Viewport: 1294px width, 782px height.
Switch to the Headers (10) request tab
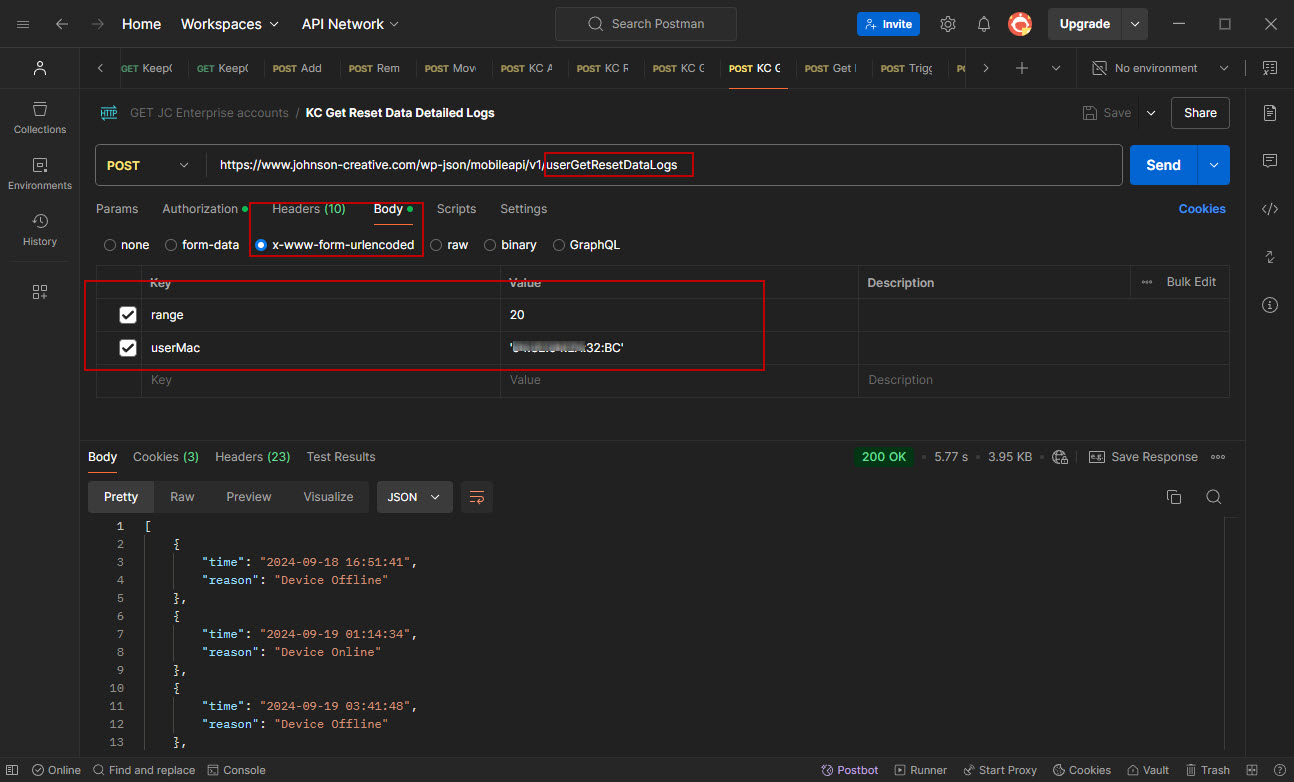coord(308,209)
